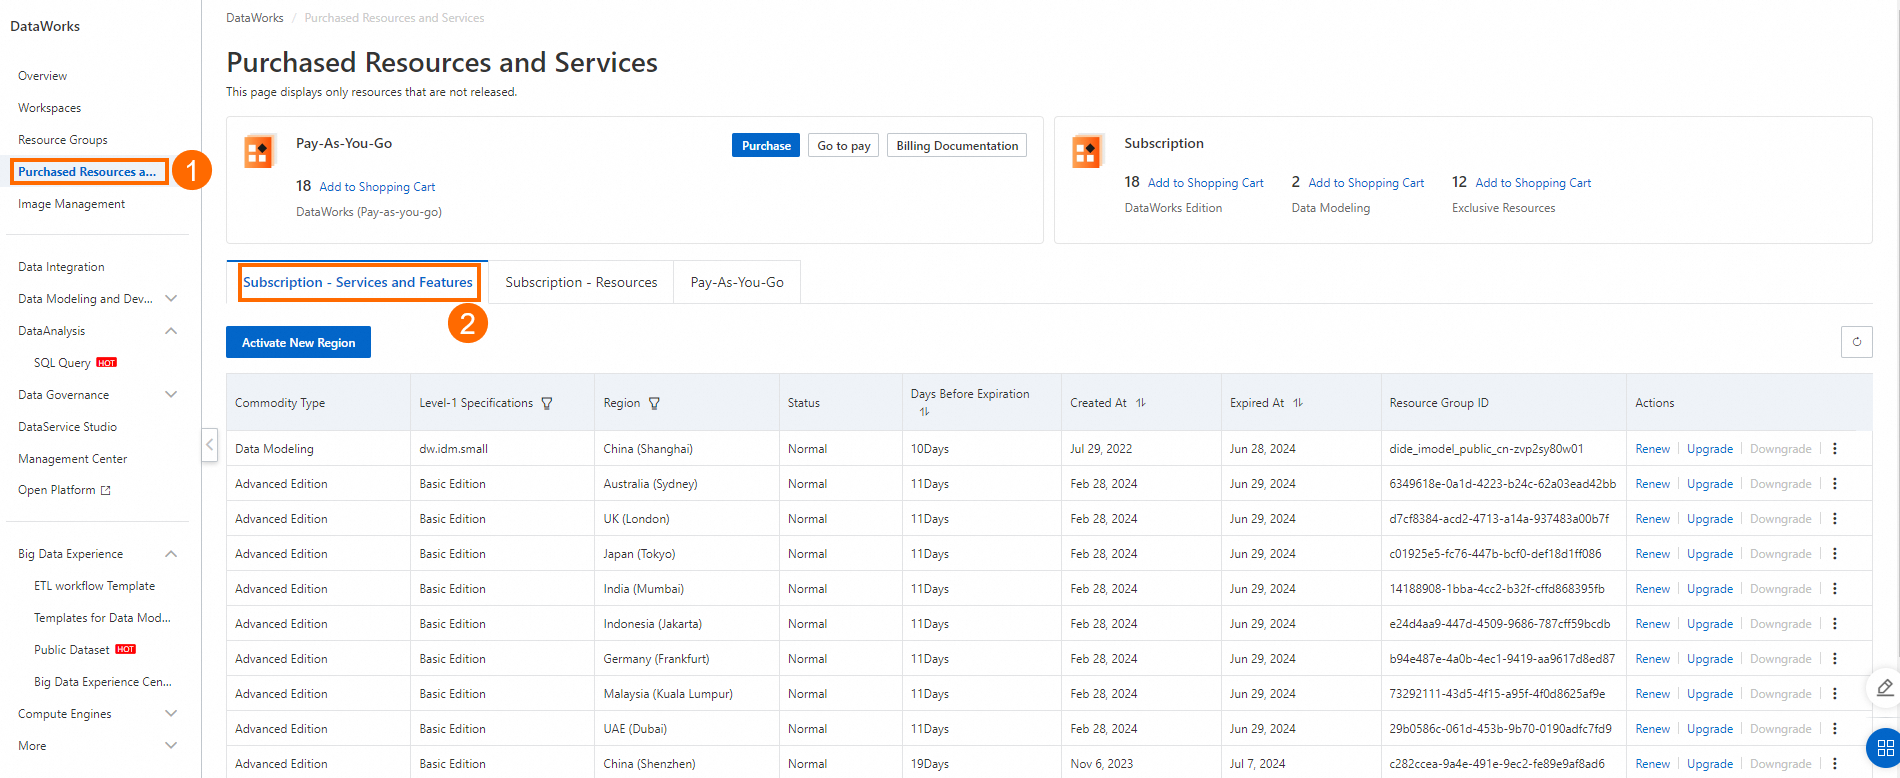Open more actions for UAE (Dubai) row
The width and height of the screenshot is (1900, 778).
click(x=1835, y=729)
